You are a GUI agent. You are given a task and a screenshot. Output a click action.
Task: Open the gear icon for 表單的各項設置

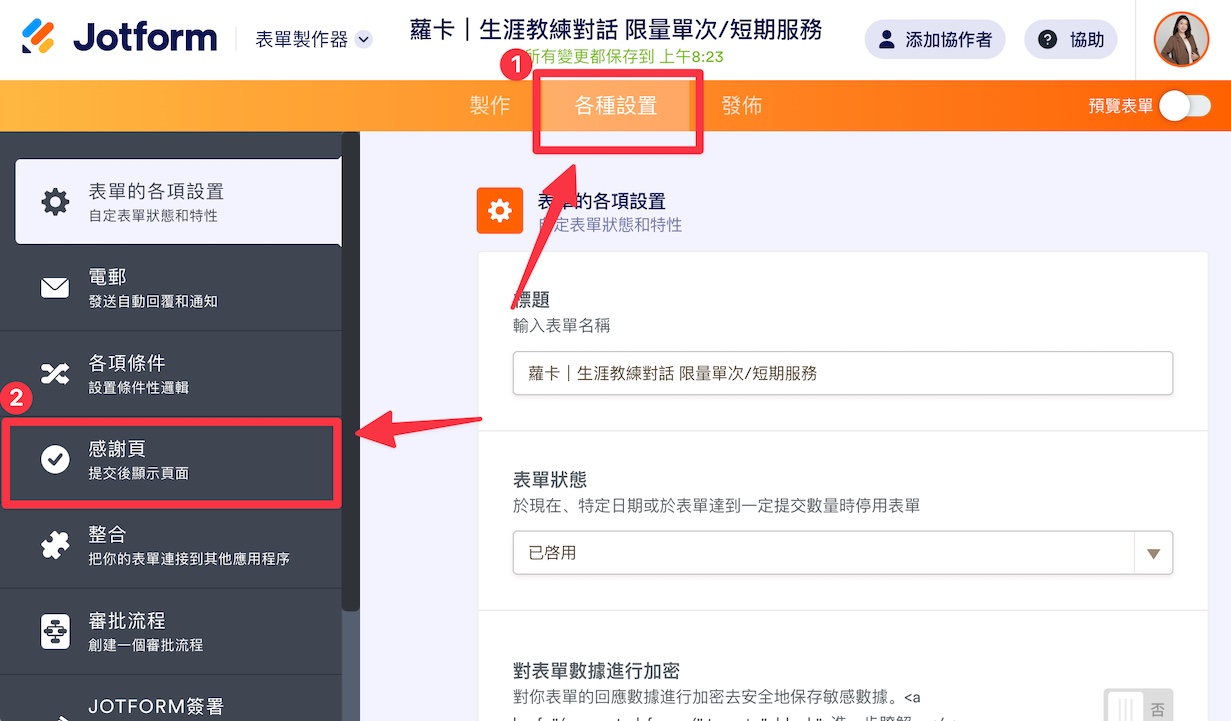(x=55, y=202)
